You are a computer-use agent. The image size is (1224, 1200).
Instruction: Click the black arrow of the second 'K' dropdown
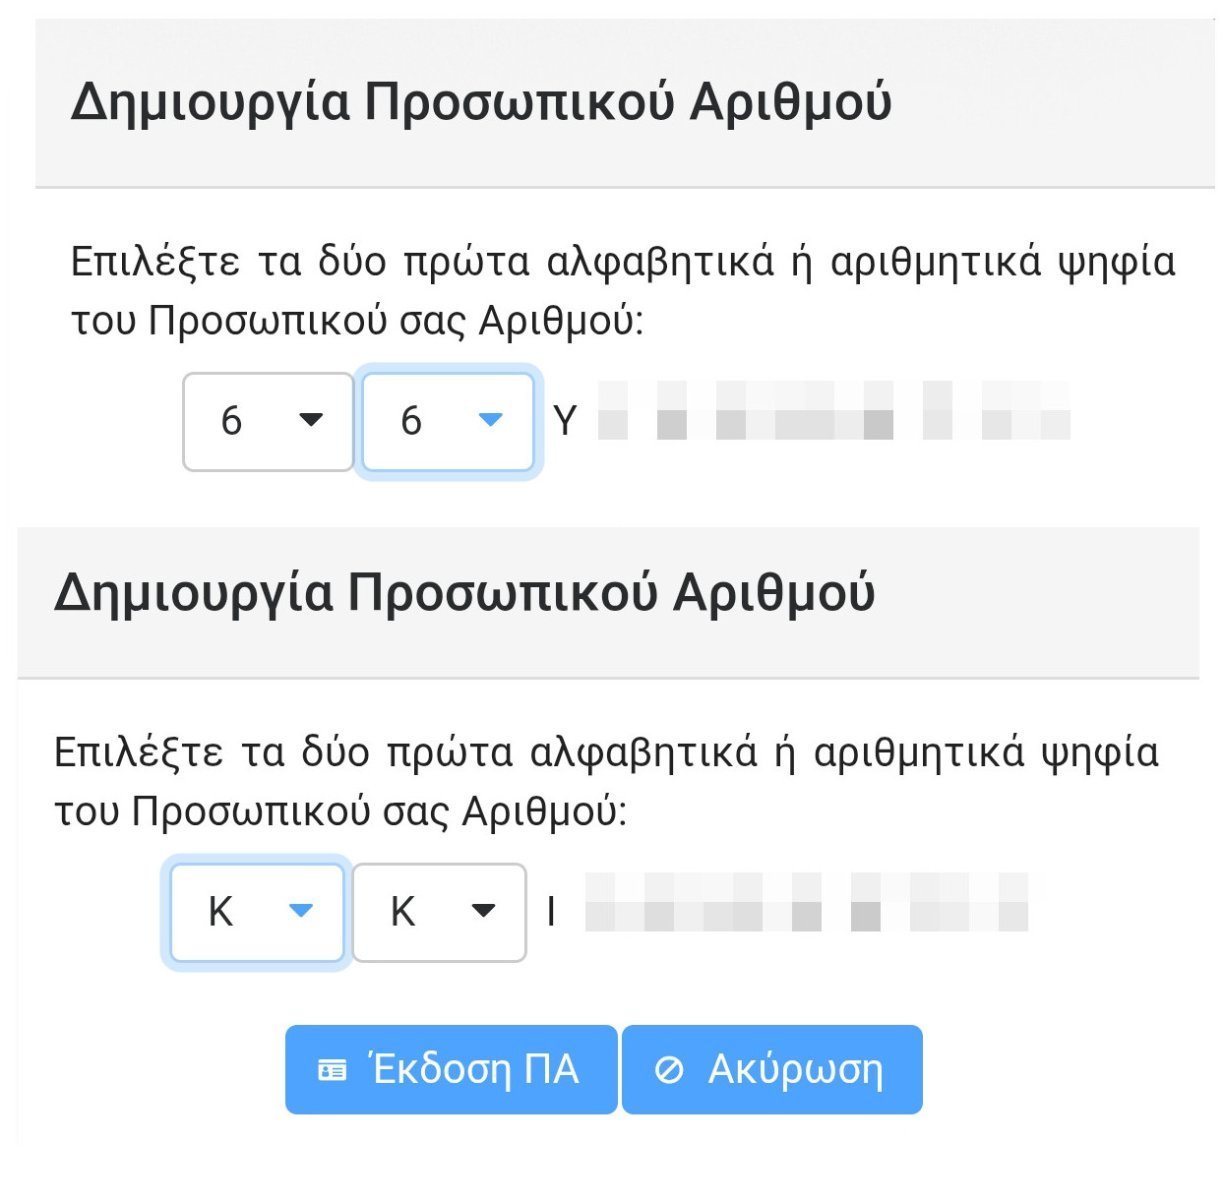coord(483,910)
